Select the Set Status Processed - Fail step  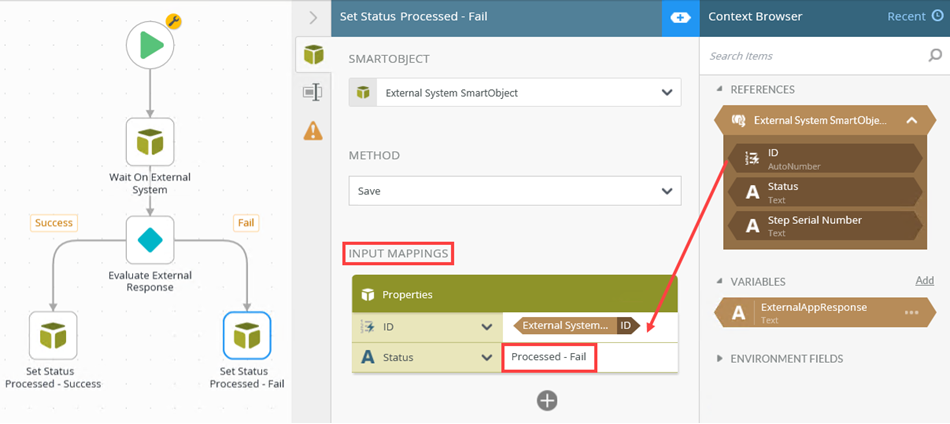coord(246,336)
